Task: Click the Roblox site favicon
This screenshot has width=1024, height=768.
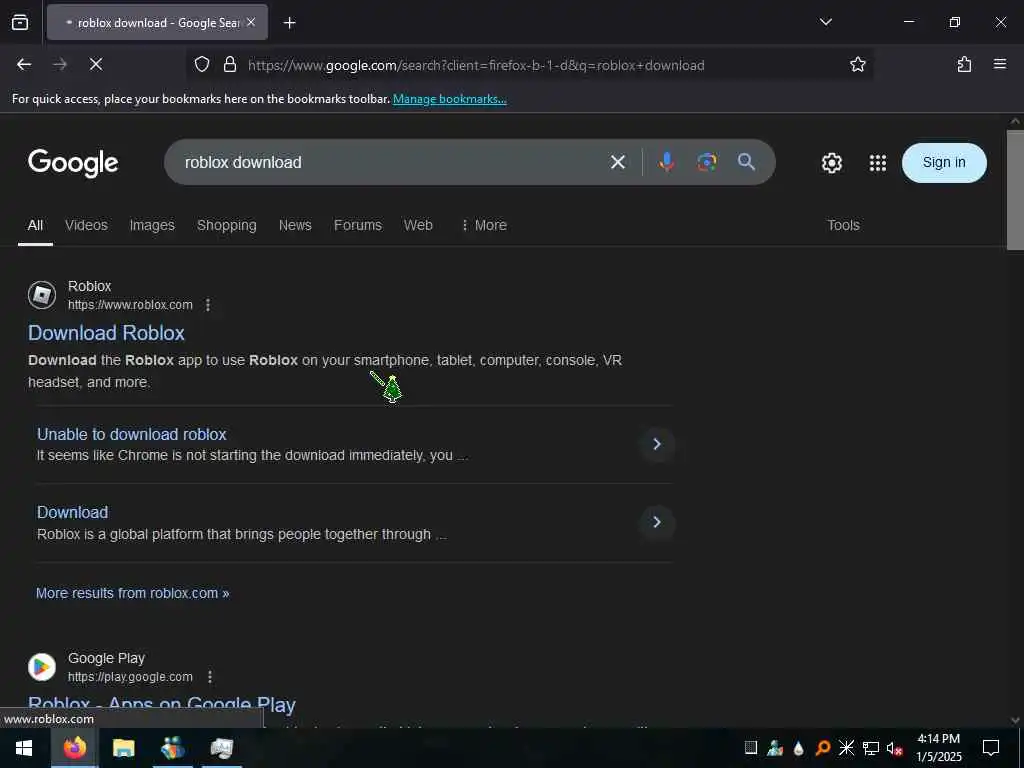Action: click(x=42, y=295)
